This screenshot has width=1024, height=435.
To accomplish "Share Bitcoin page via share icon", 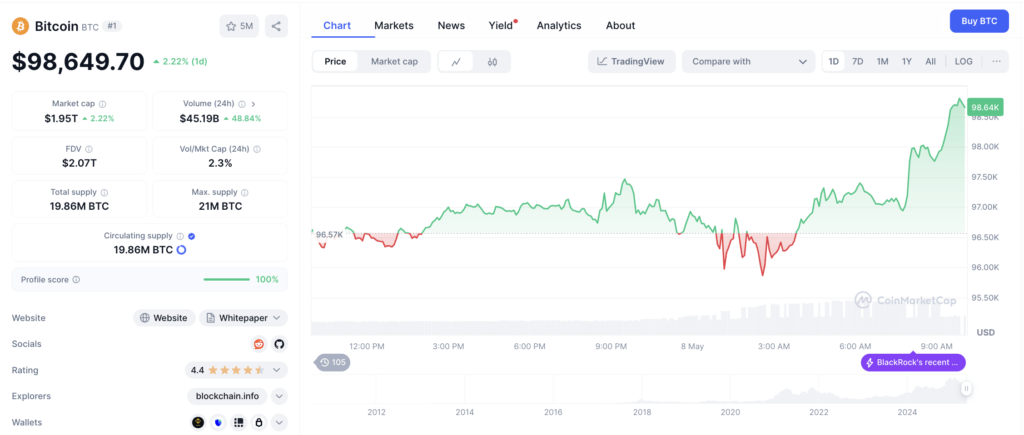I will (x=276, y=26).
